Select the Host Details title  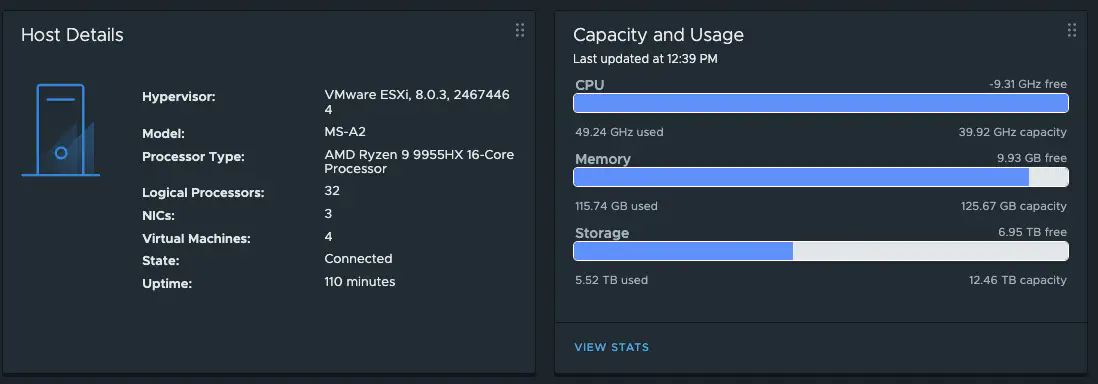(x=72, y=35)
